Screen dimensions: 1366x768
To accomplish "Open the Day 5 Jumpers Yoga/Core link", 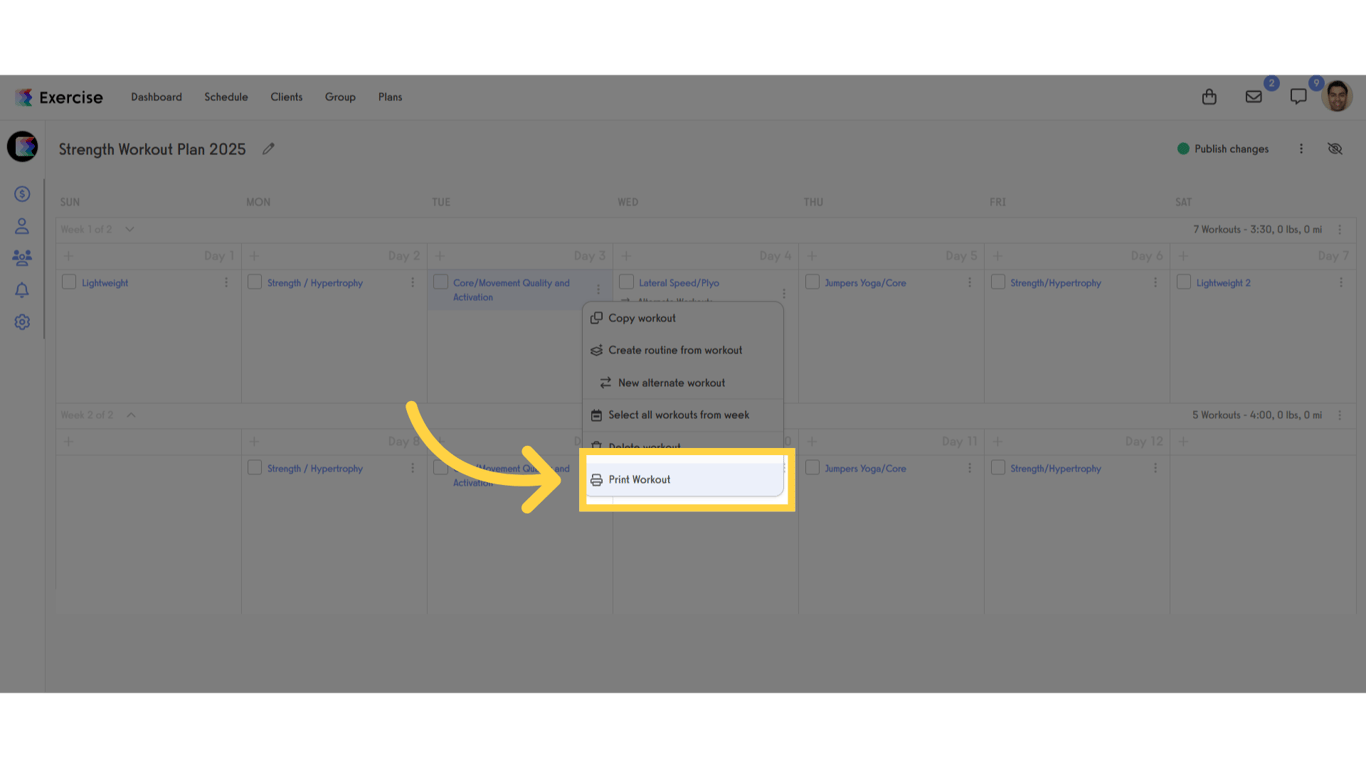I will pos(865,283).
